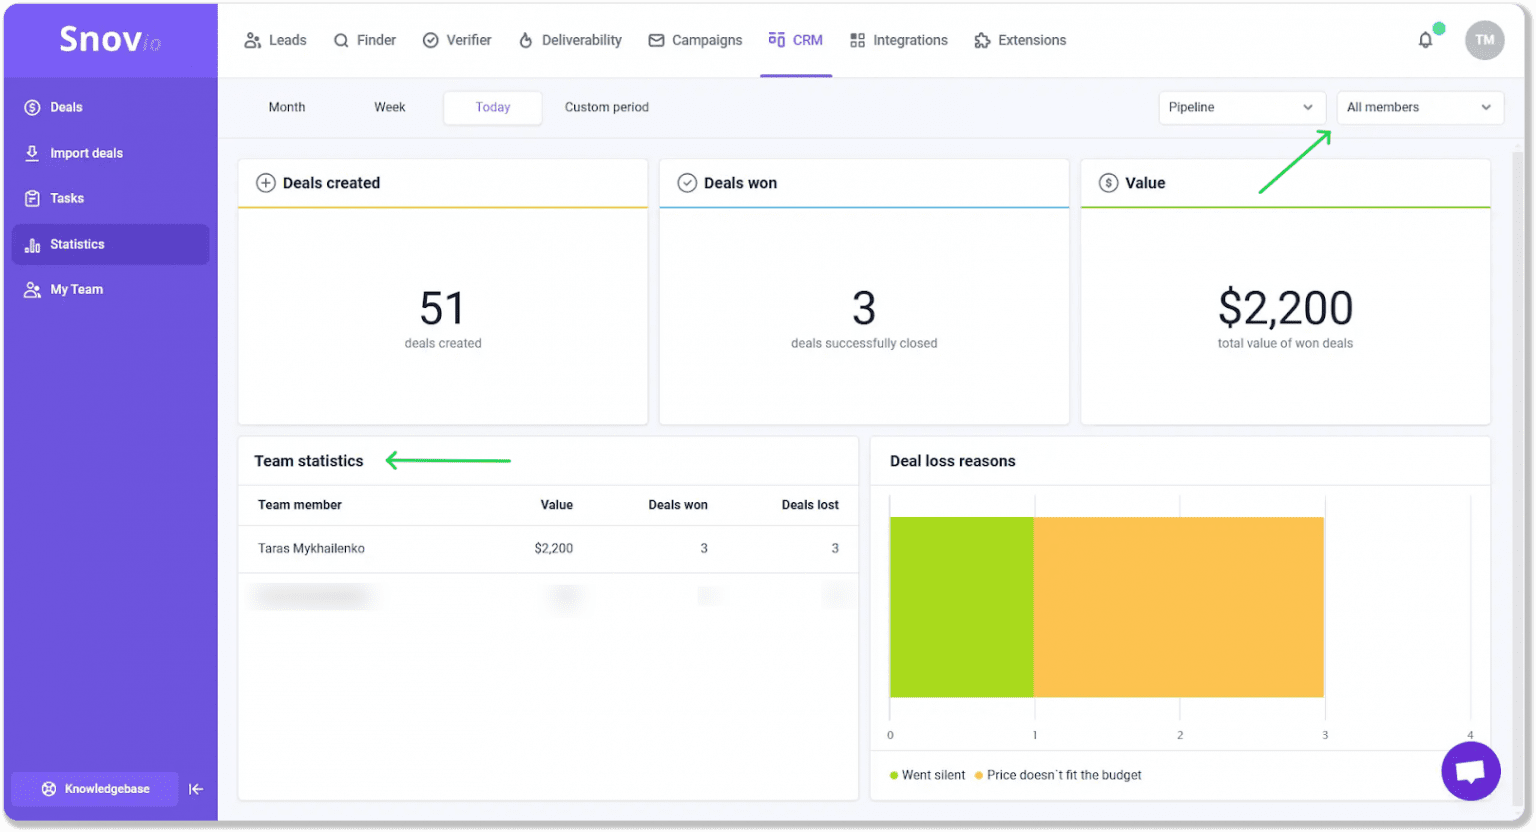Expand the Pipeline dropdown
The image size is (1536, 832).
click(1241, 107)
